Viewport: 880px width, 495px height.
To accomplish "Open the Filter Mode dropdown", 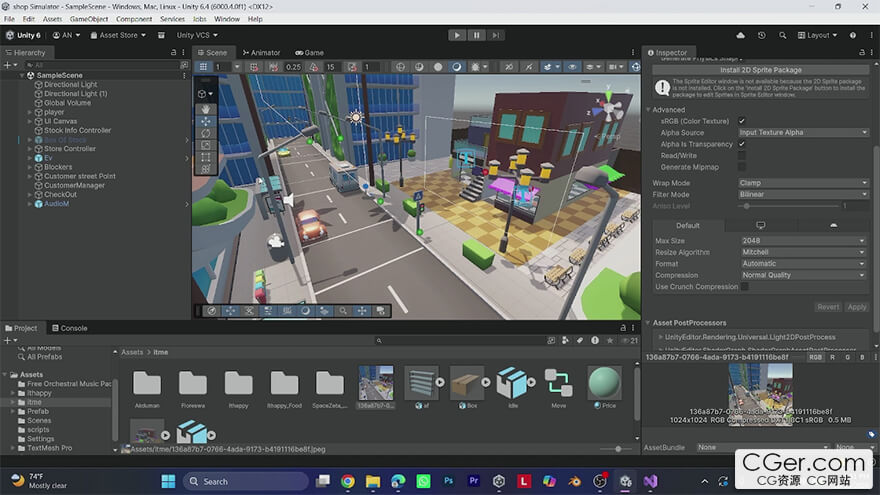I will tap(804, 194).
